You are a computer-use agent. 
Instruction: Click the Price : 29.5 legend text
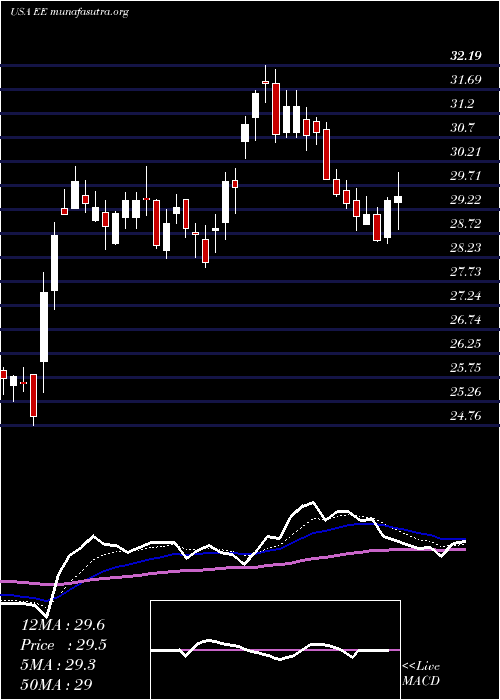coord(64,645)
